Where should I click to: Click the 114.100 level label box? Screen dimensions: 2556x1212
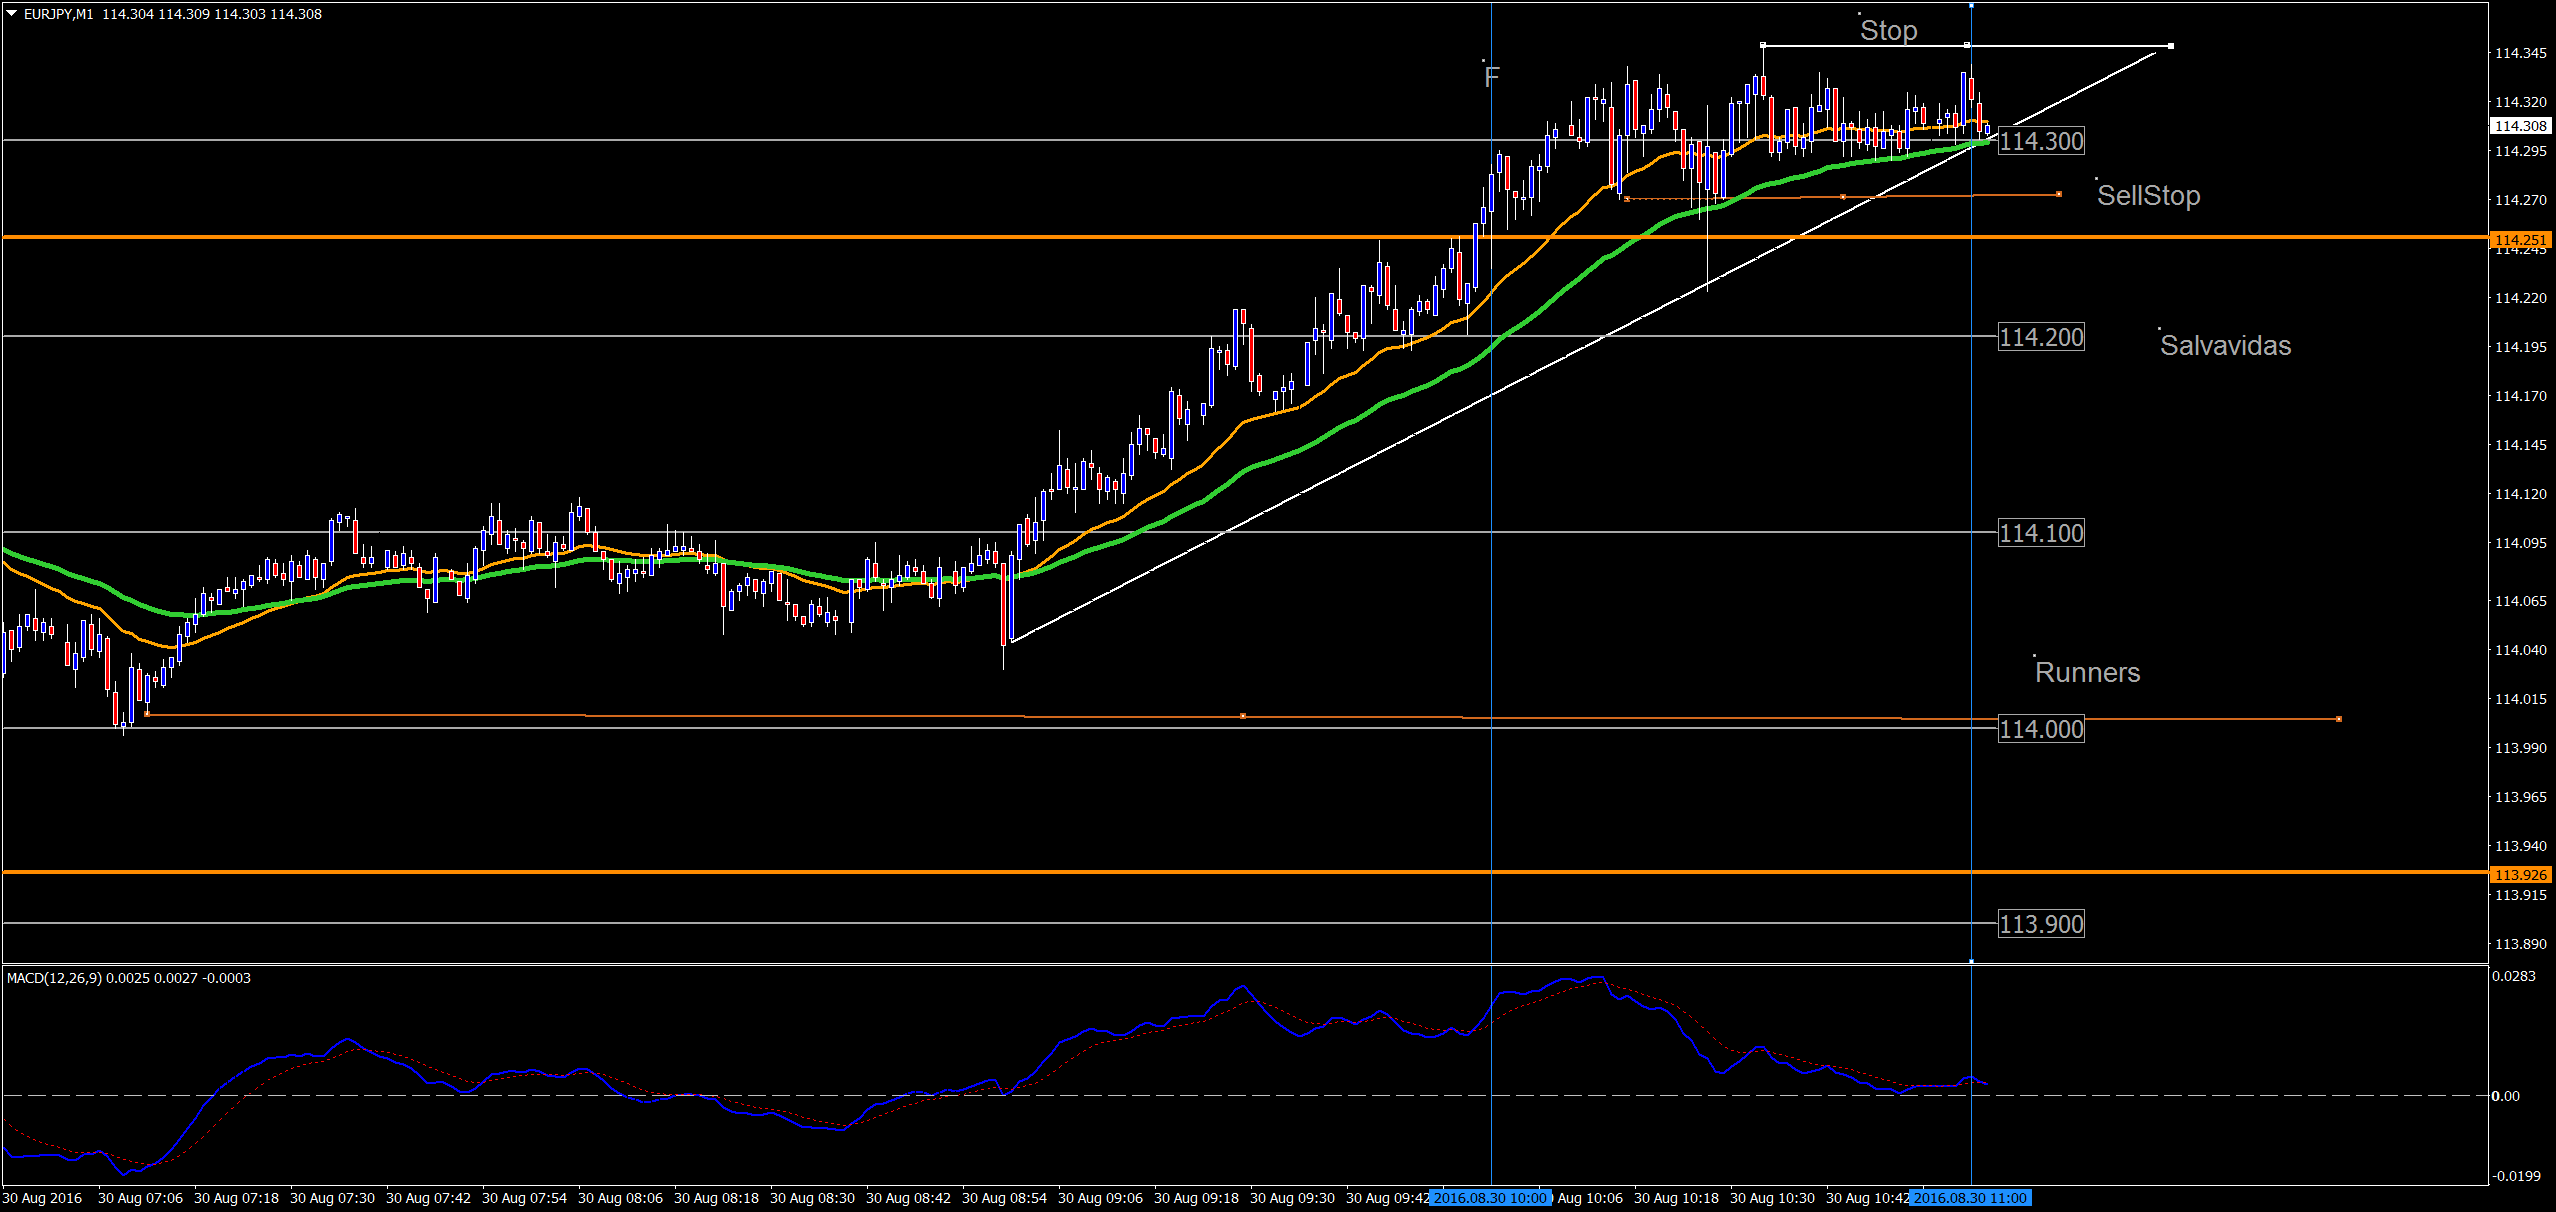[2041, 533]
